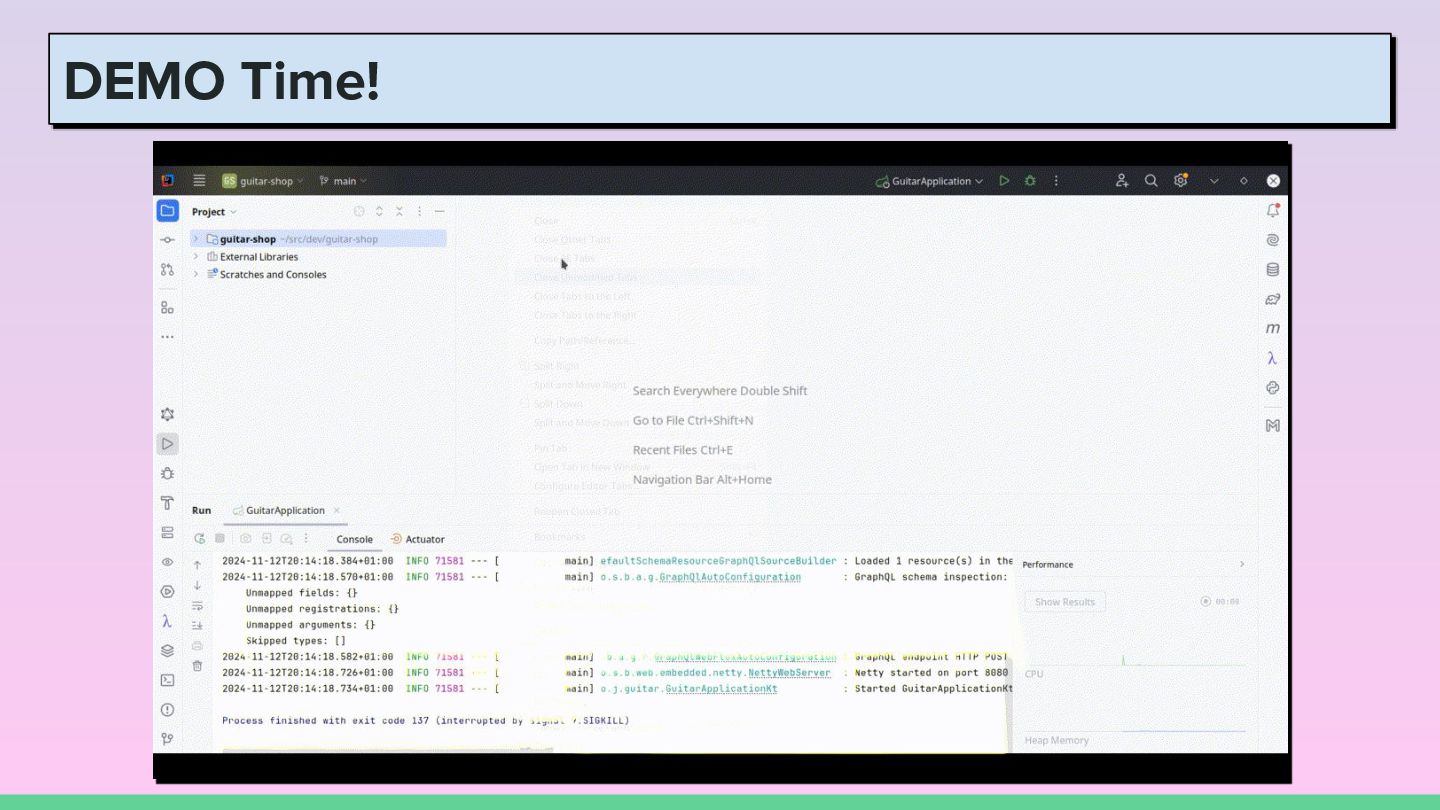
Task: Open the Database tool window icon
Action: pos(1273,269)
